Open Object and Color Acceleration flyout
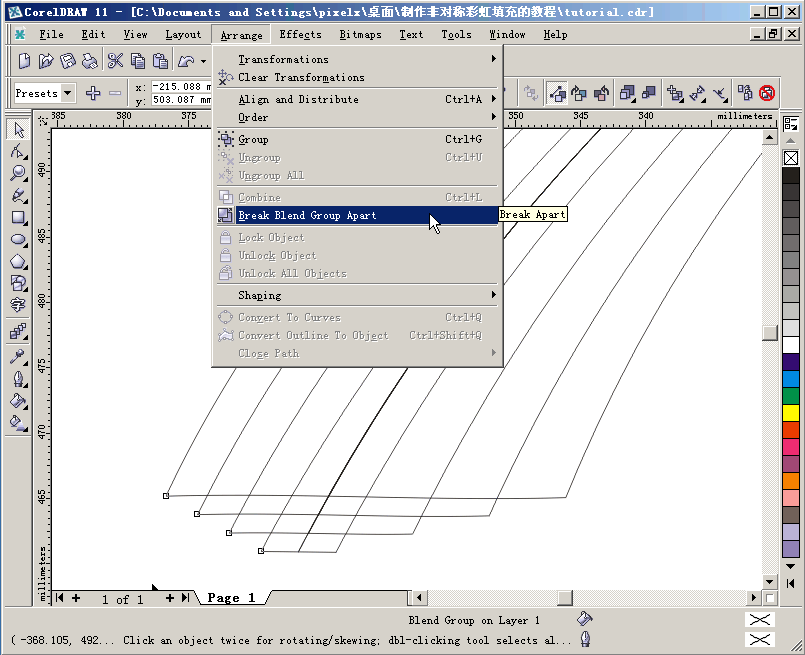This screenshot has height=655, width=805. tap(627, 93)
